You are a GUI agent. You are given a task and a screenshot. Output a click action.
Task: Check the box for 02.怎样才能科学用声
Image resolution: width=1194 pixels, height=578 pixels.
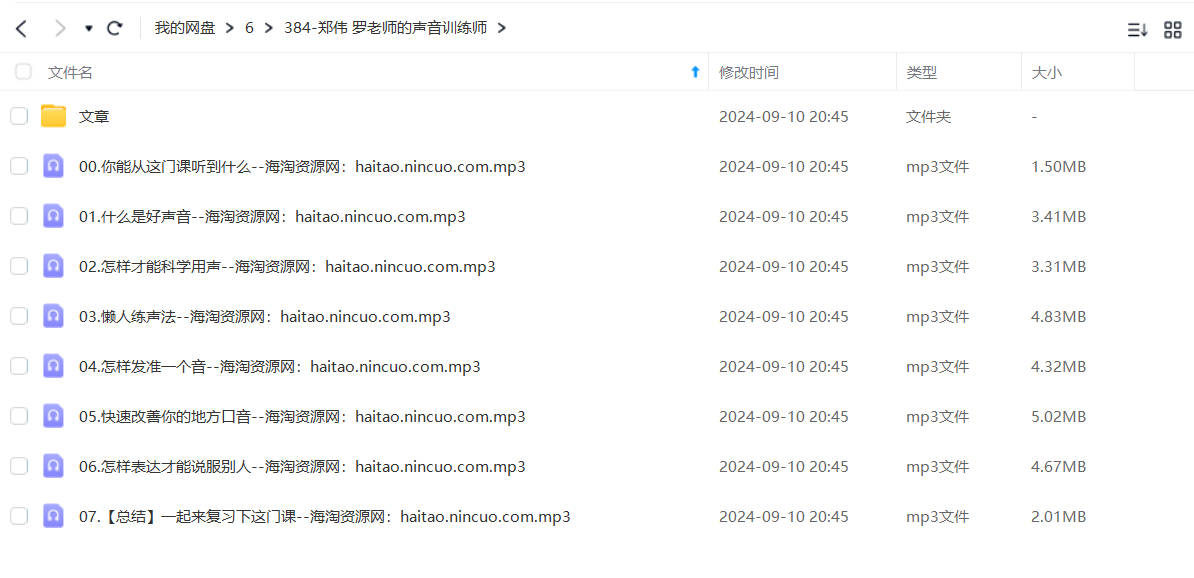click(x=19, y=267)
